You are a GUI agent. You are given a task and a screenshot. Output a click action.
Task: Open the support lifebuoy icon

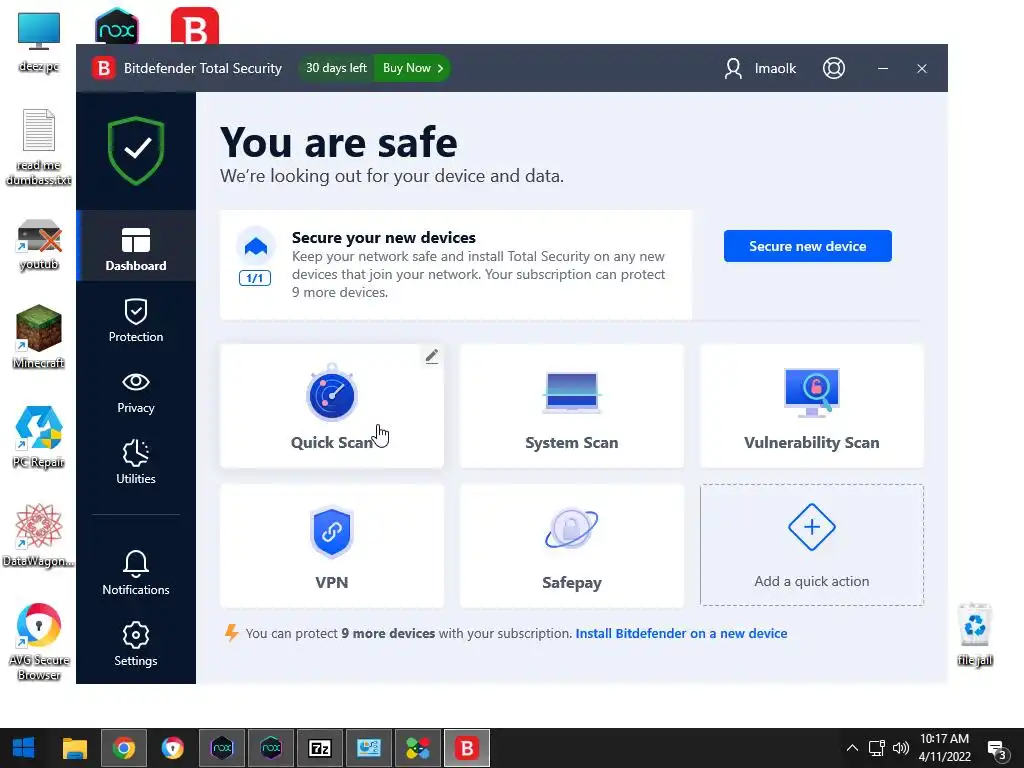(x=833, y=68)
